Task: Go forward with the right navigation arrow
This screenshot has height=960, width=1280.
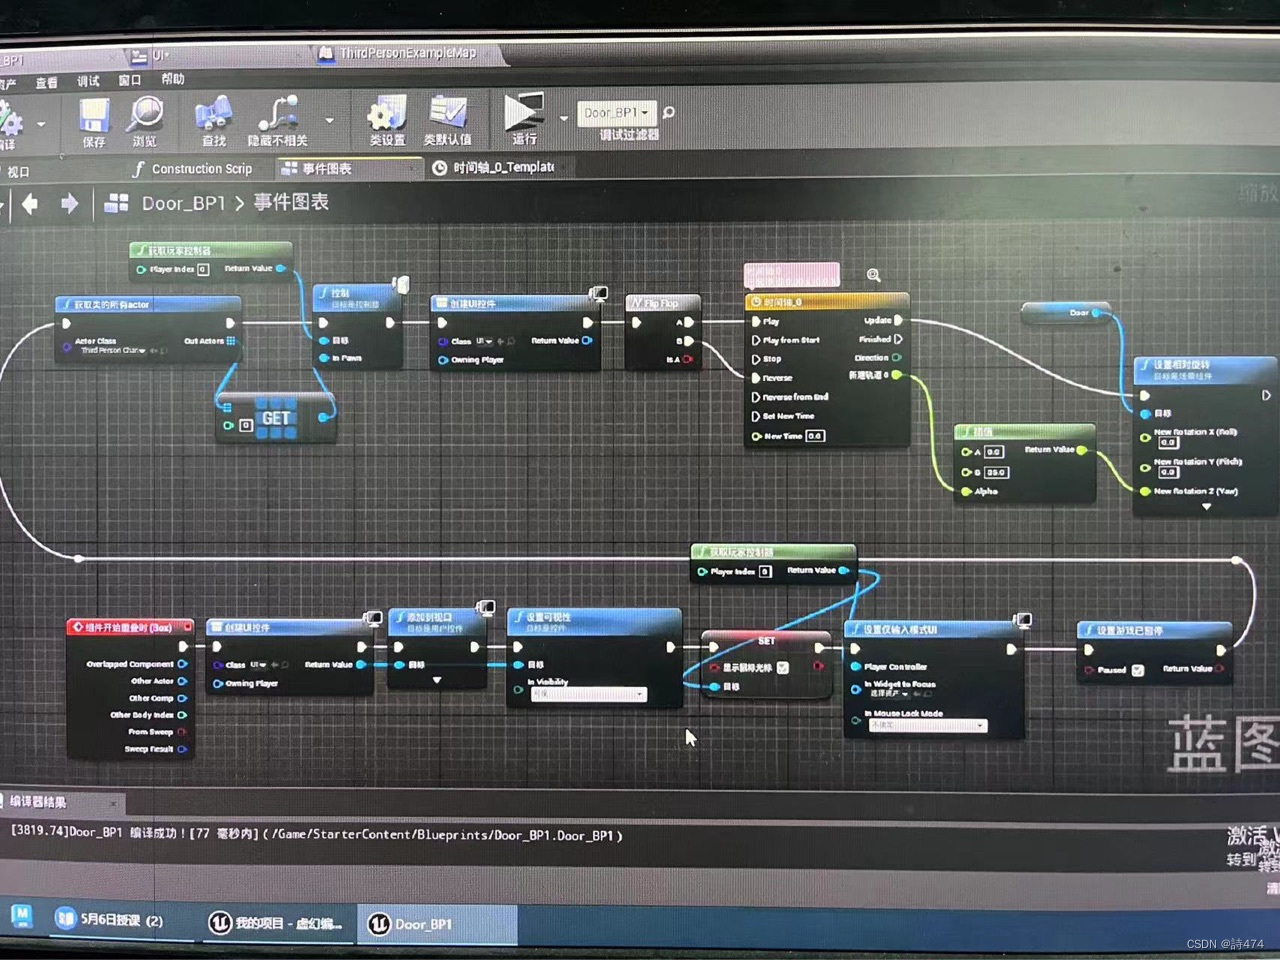Action: pos(69,204)
